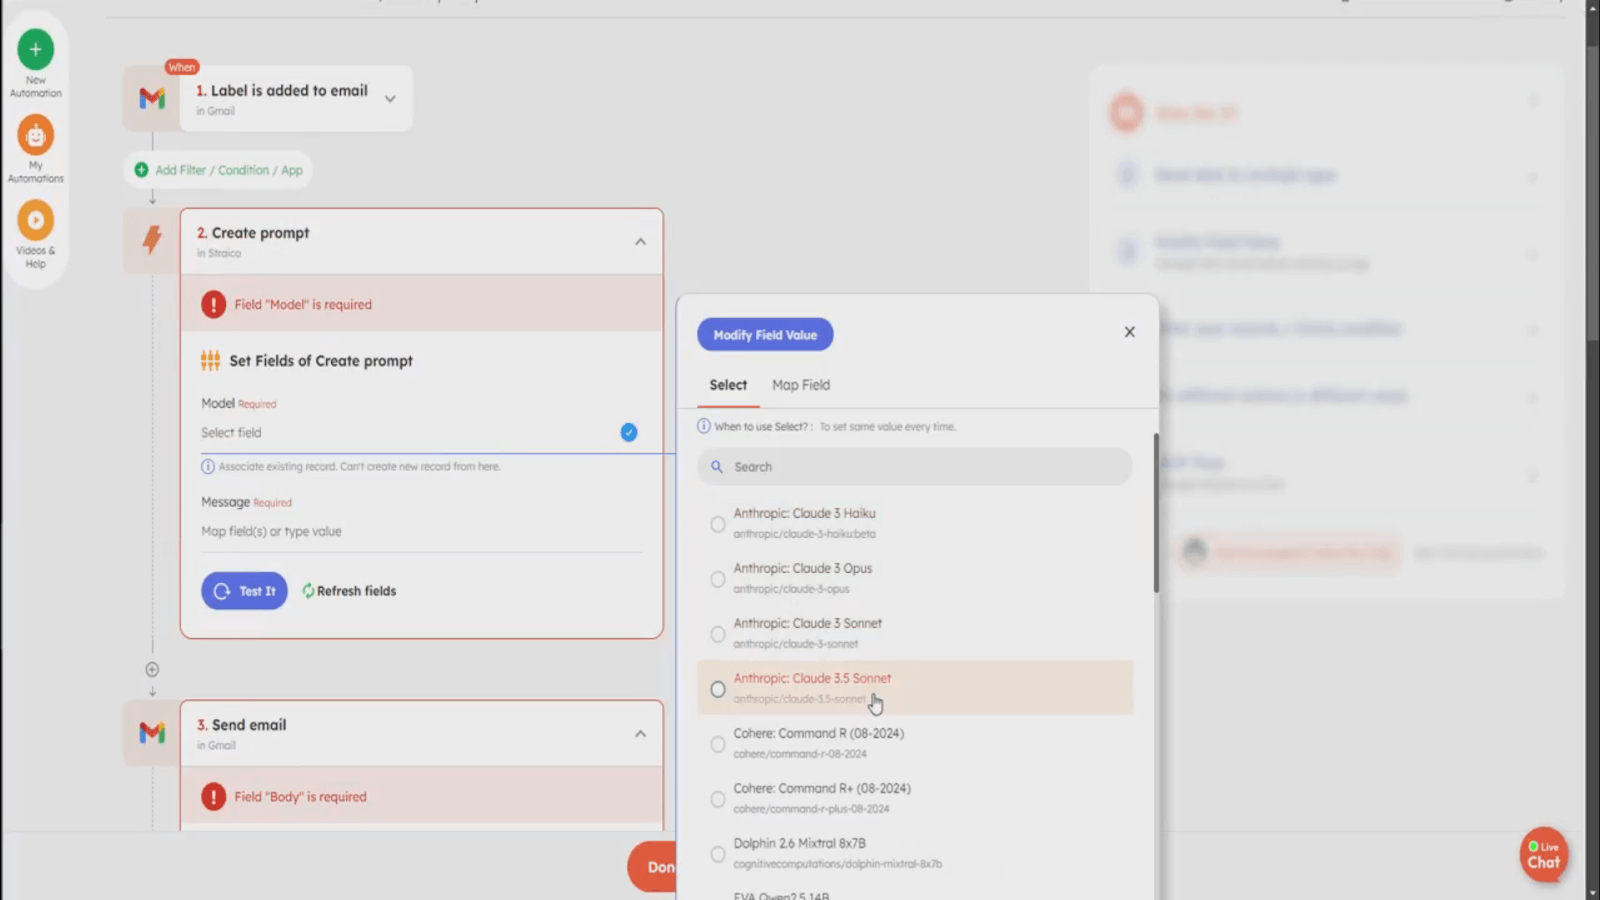Select Anthropic: Claude 3.5 Sonnet radio option
The height and width of the screenshot is (900, 1600).
[x=718, y=689]
